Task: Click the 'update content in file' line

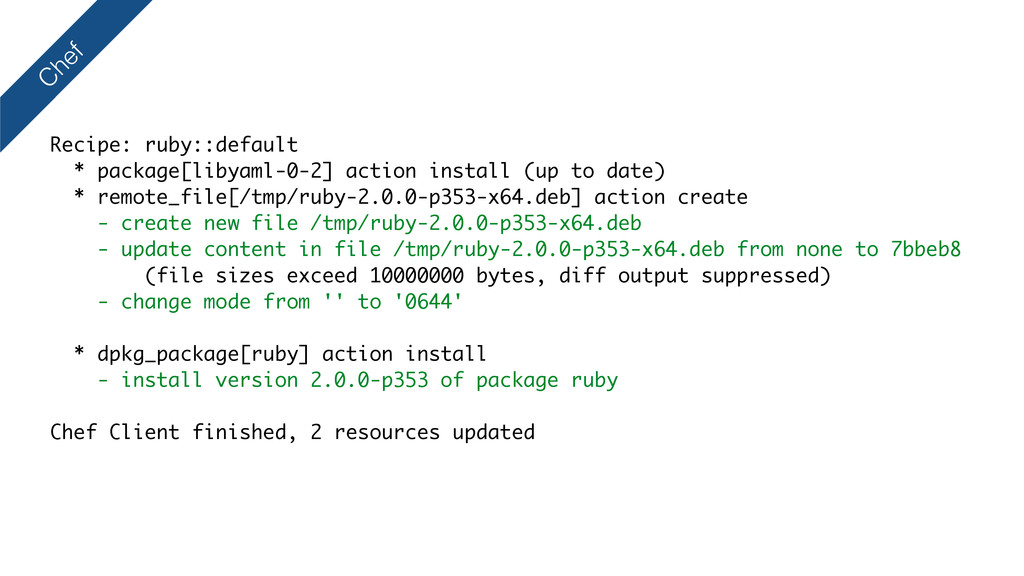Action: pos(530,249)
